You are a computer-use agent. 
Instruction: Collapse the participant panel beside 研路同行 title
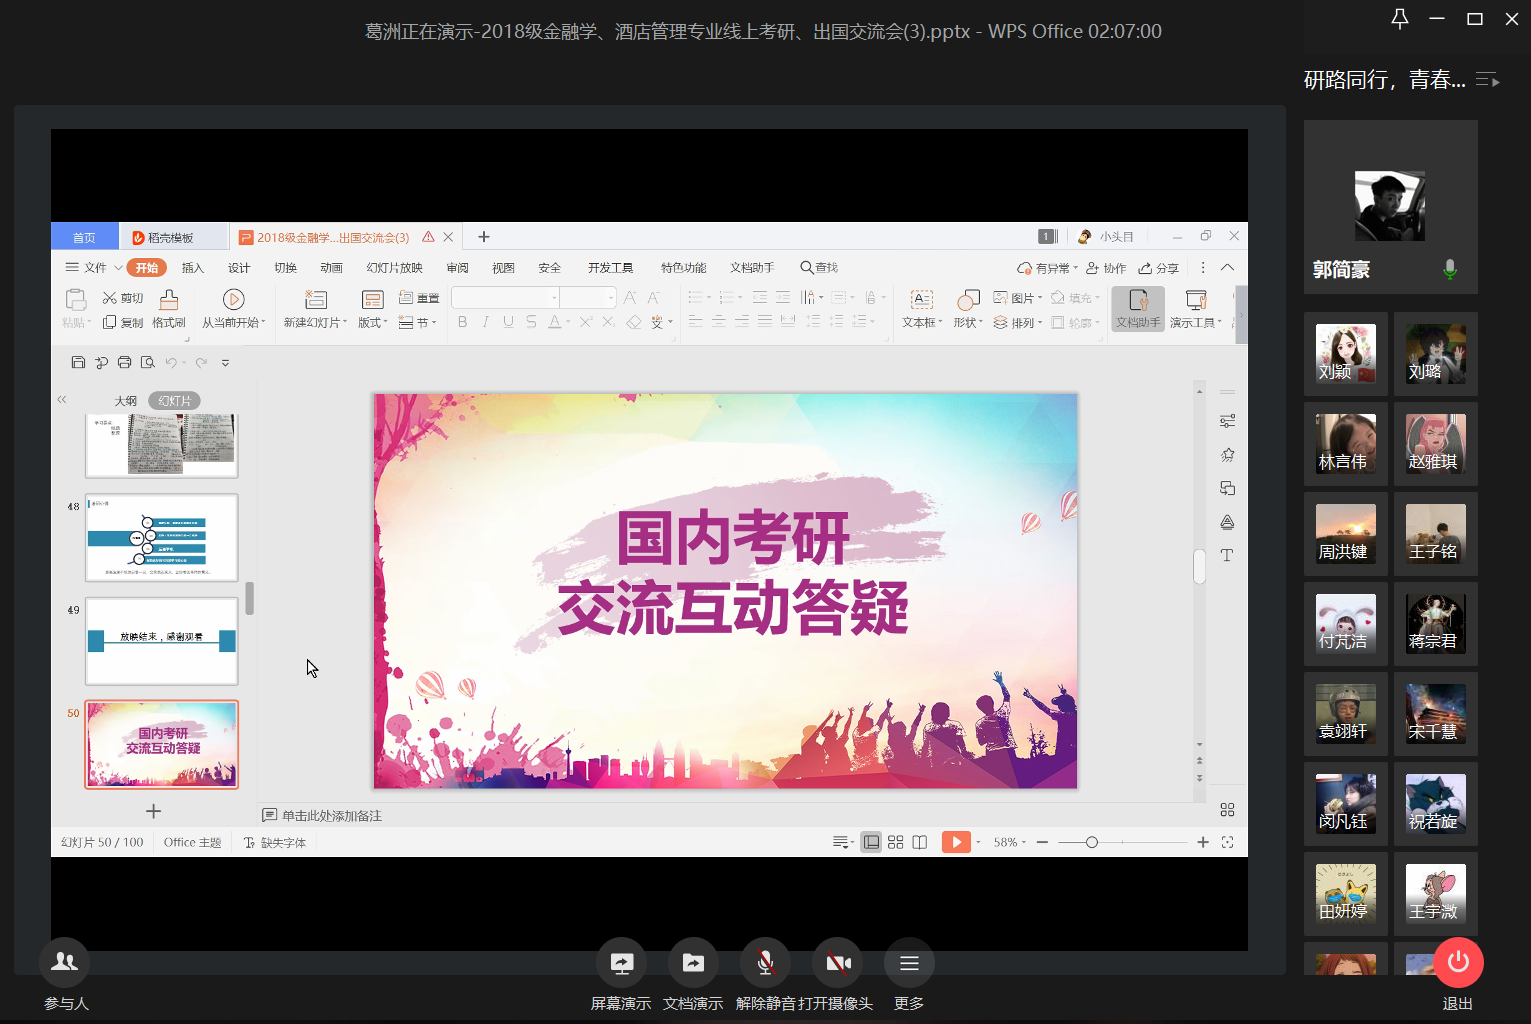[x=1488, y=80]
